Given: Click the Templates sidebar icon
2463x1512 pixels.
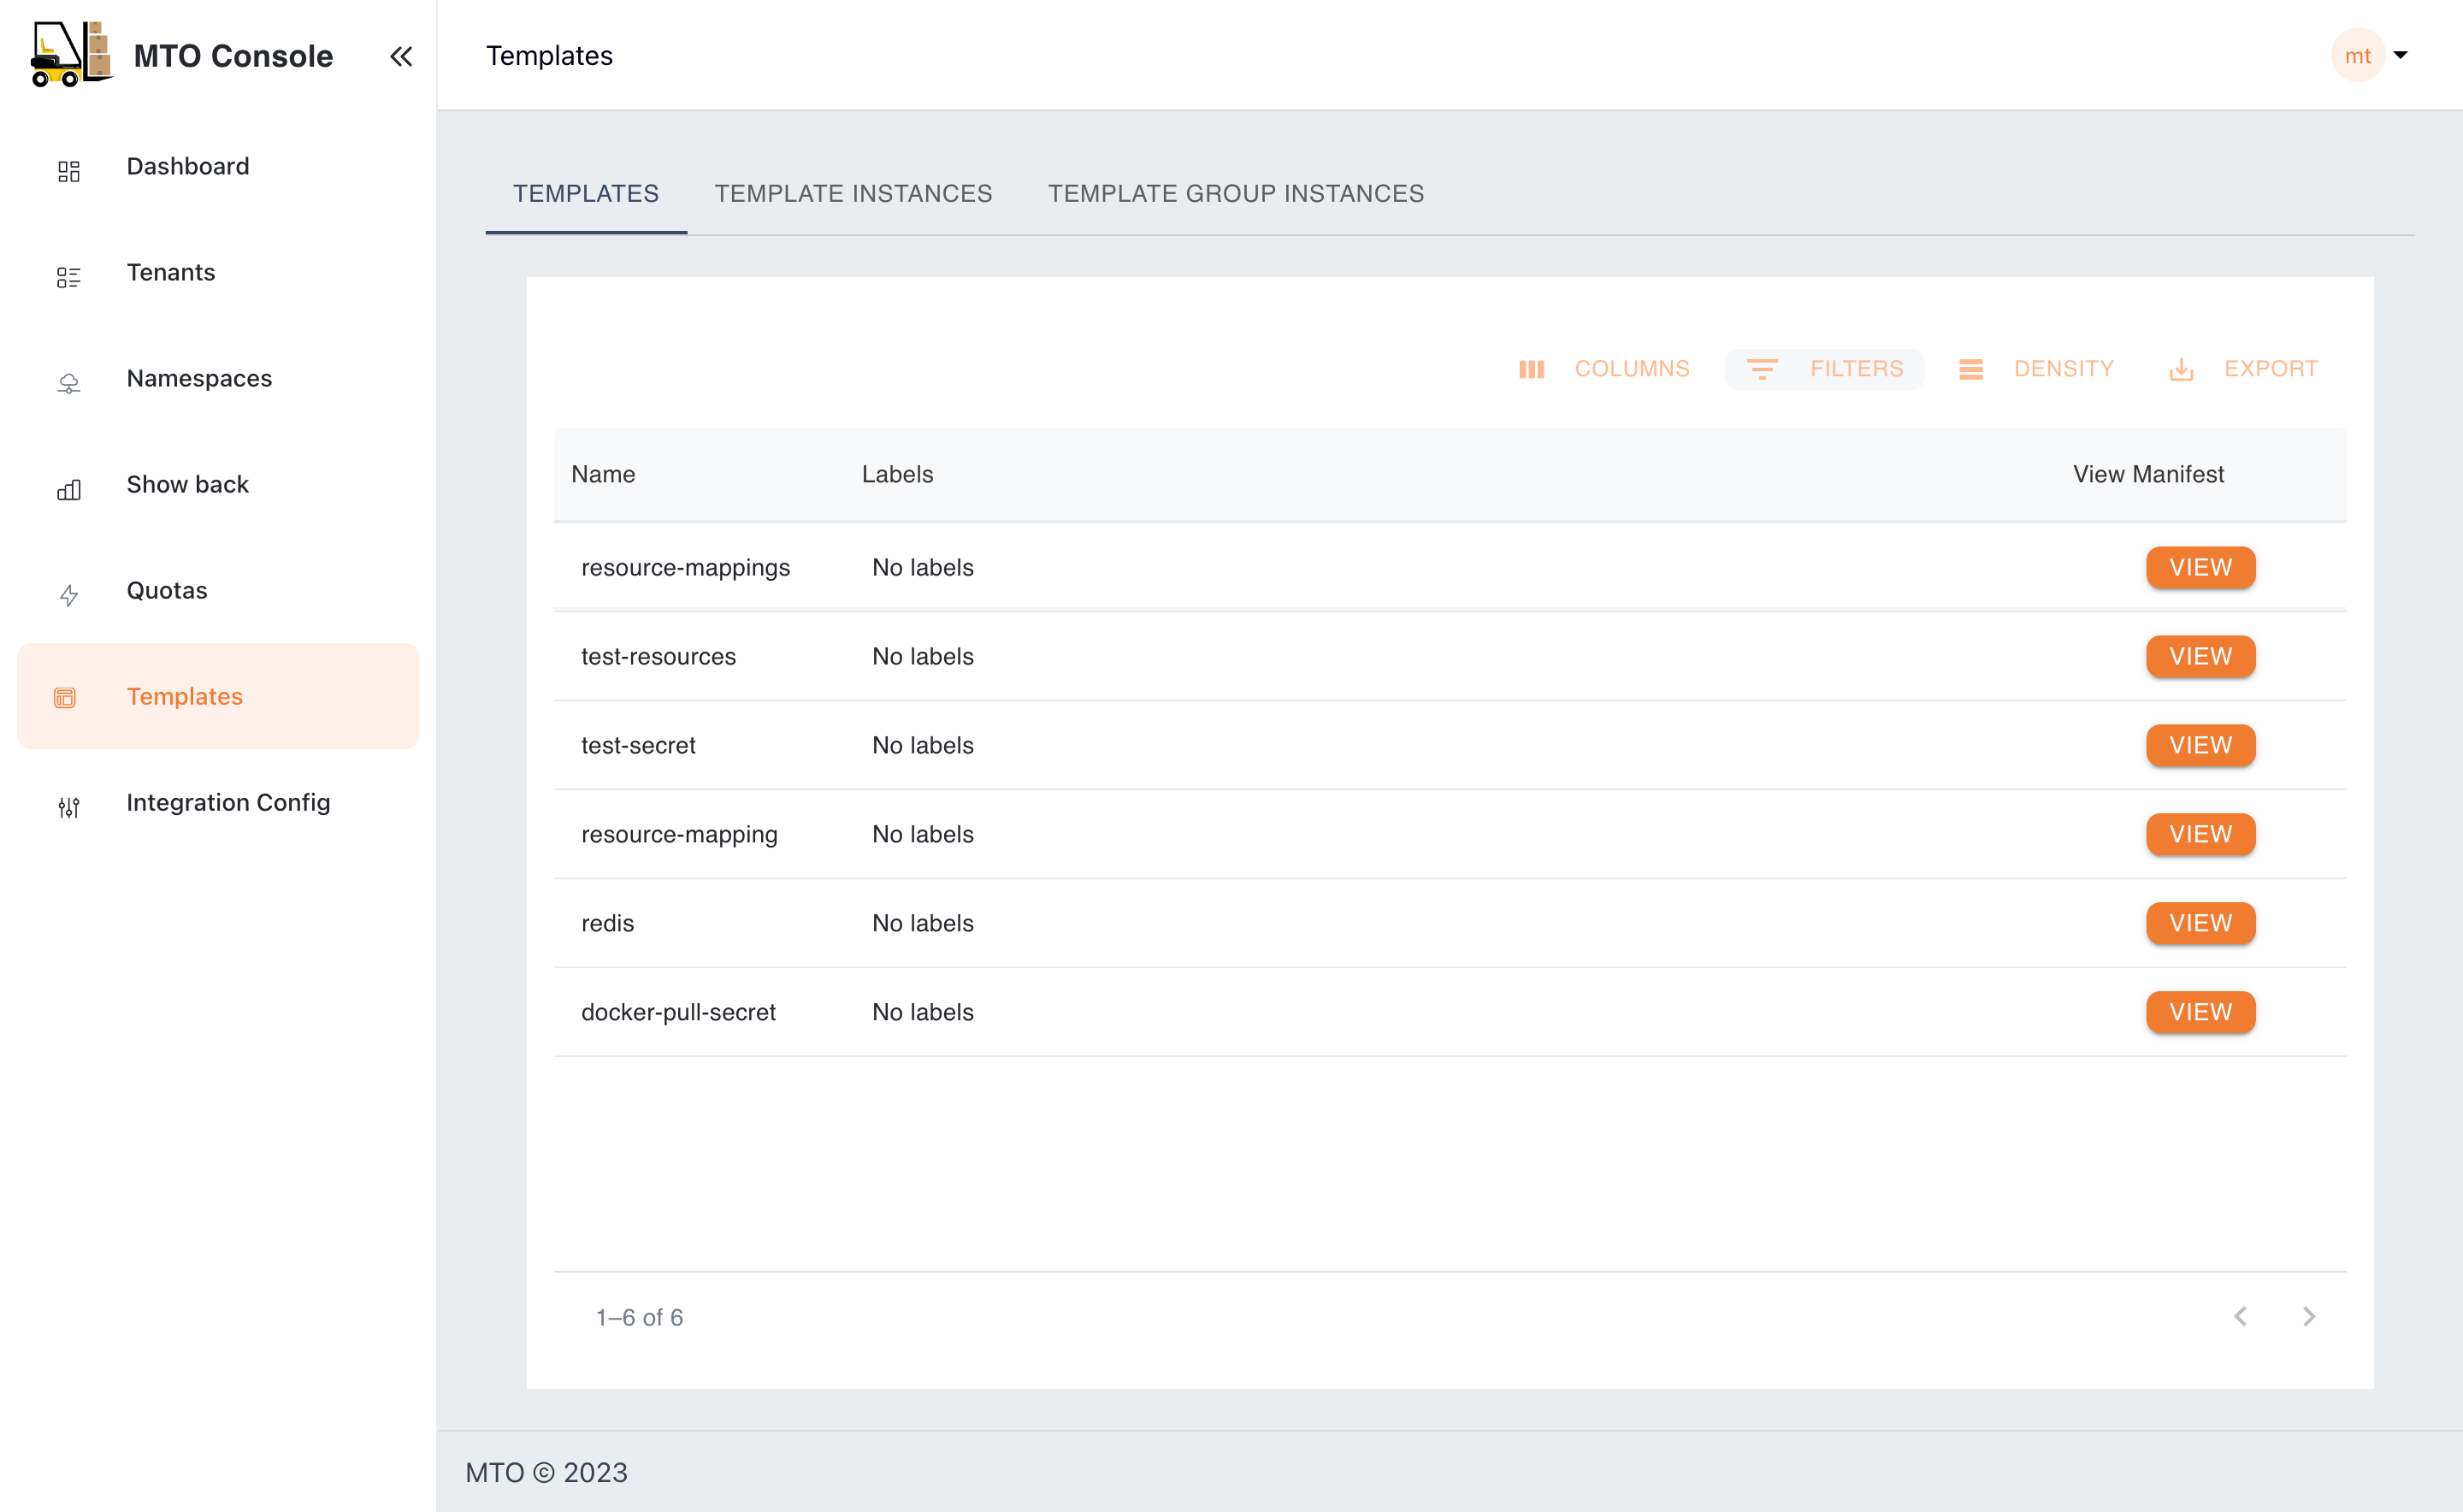Looking at the screenshot, I should (x=65, y=697).
